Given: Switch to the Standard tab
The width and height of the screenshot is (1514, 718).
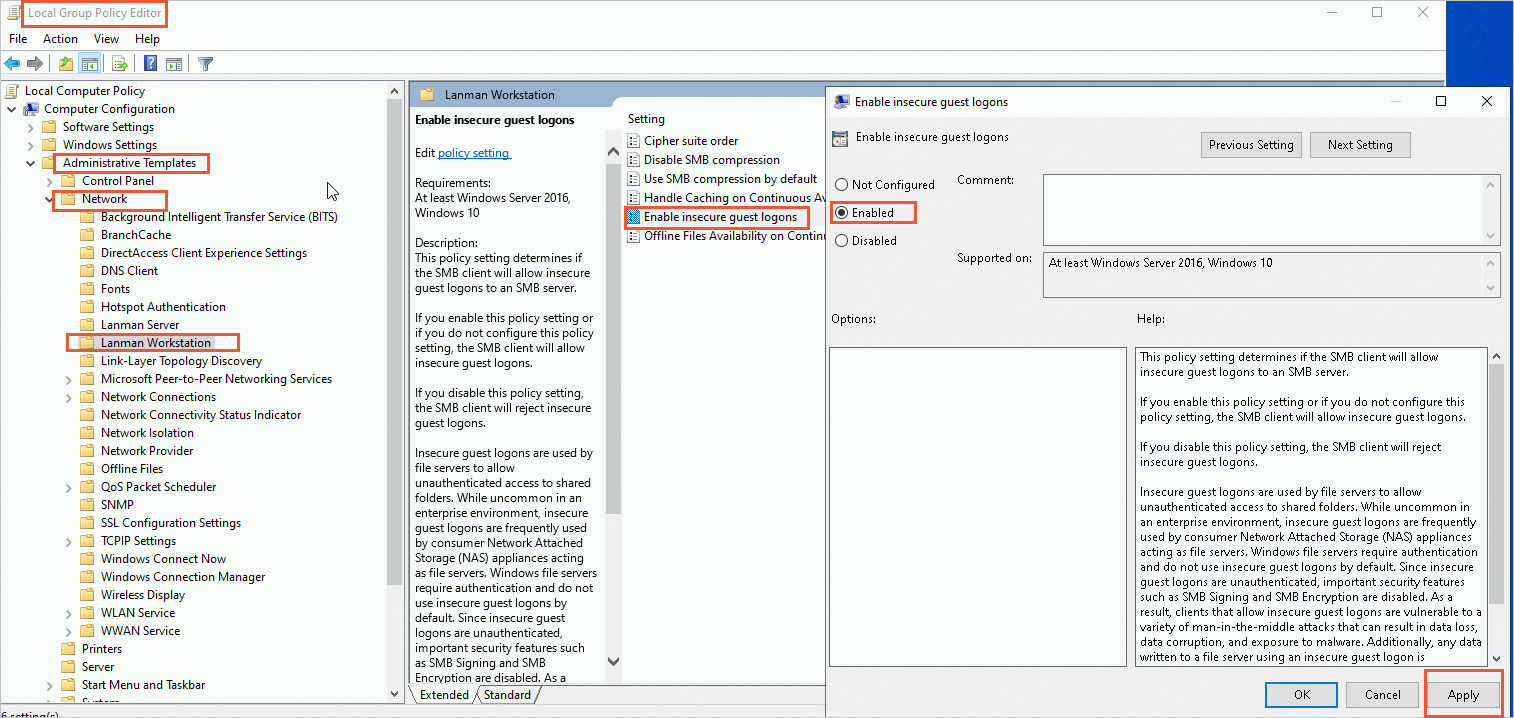Looking at the screenshot, I should pyautogui.click(x=508, y=695).
